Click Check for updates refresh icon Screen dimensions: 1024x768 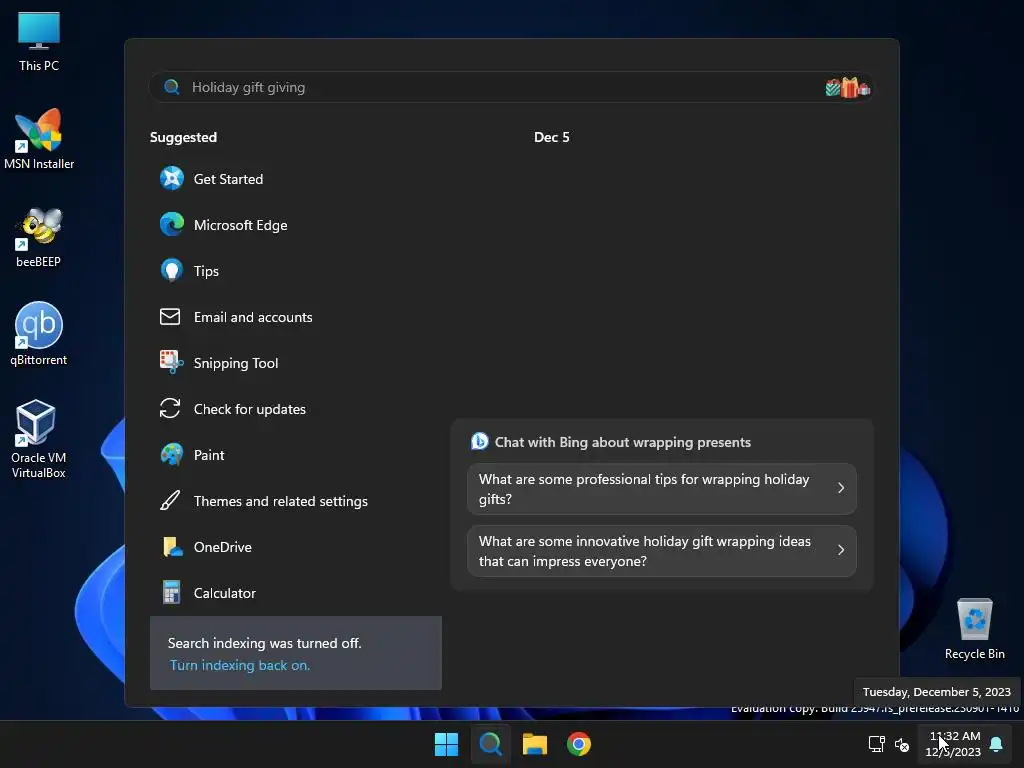pyautogui.click(x=170, y=409)
